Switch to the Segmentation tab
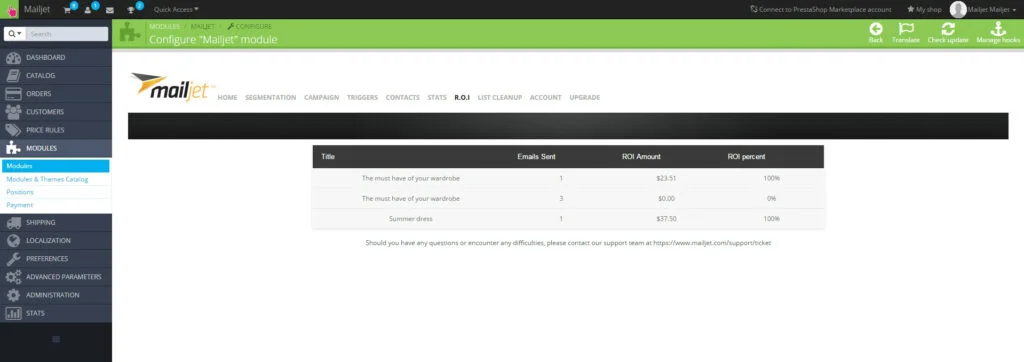Screen dimensions: 1024x362 pyautogui.click(x=270, y=97)
